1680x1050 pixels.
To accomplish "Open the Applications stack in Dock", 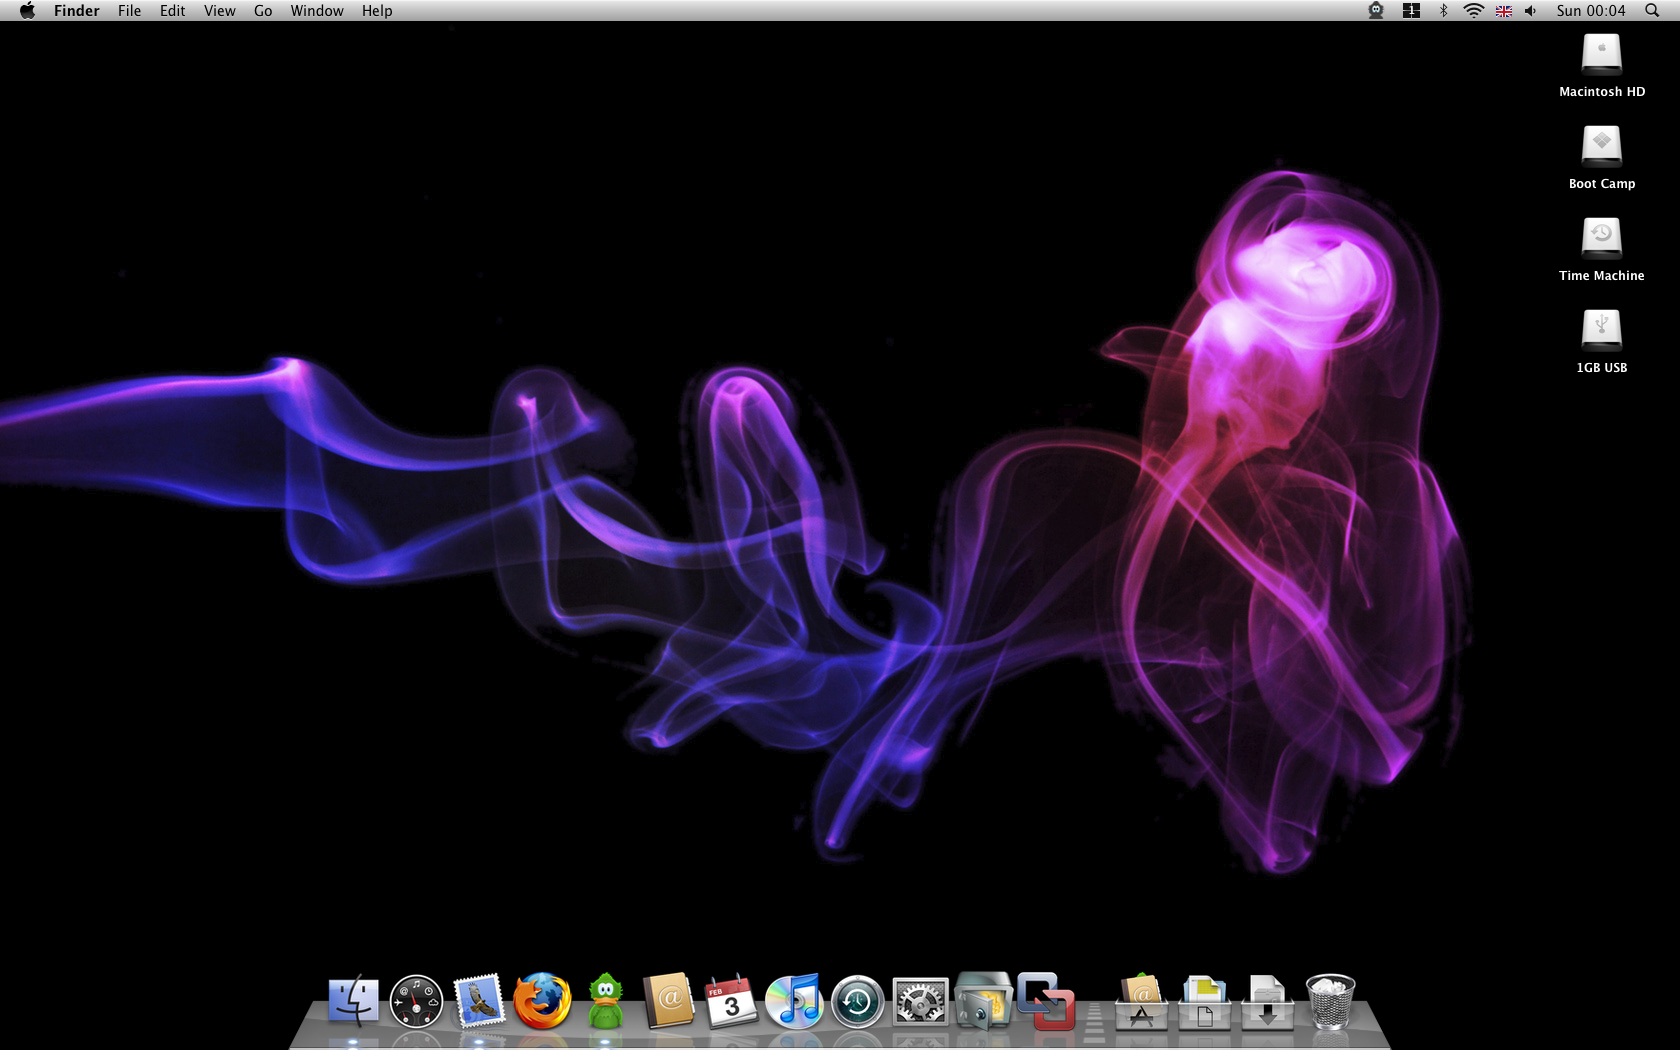I will pyautogui.click(x=1141, y=1002).
